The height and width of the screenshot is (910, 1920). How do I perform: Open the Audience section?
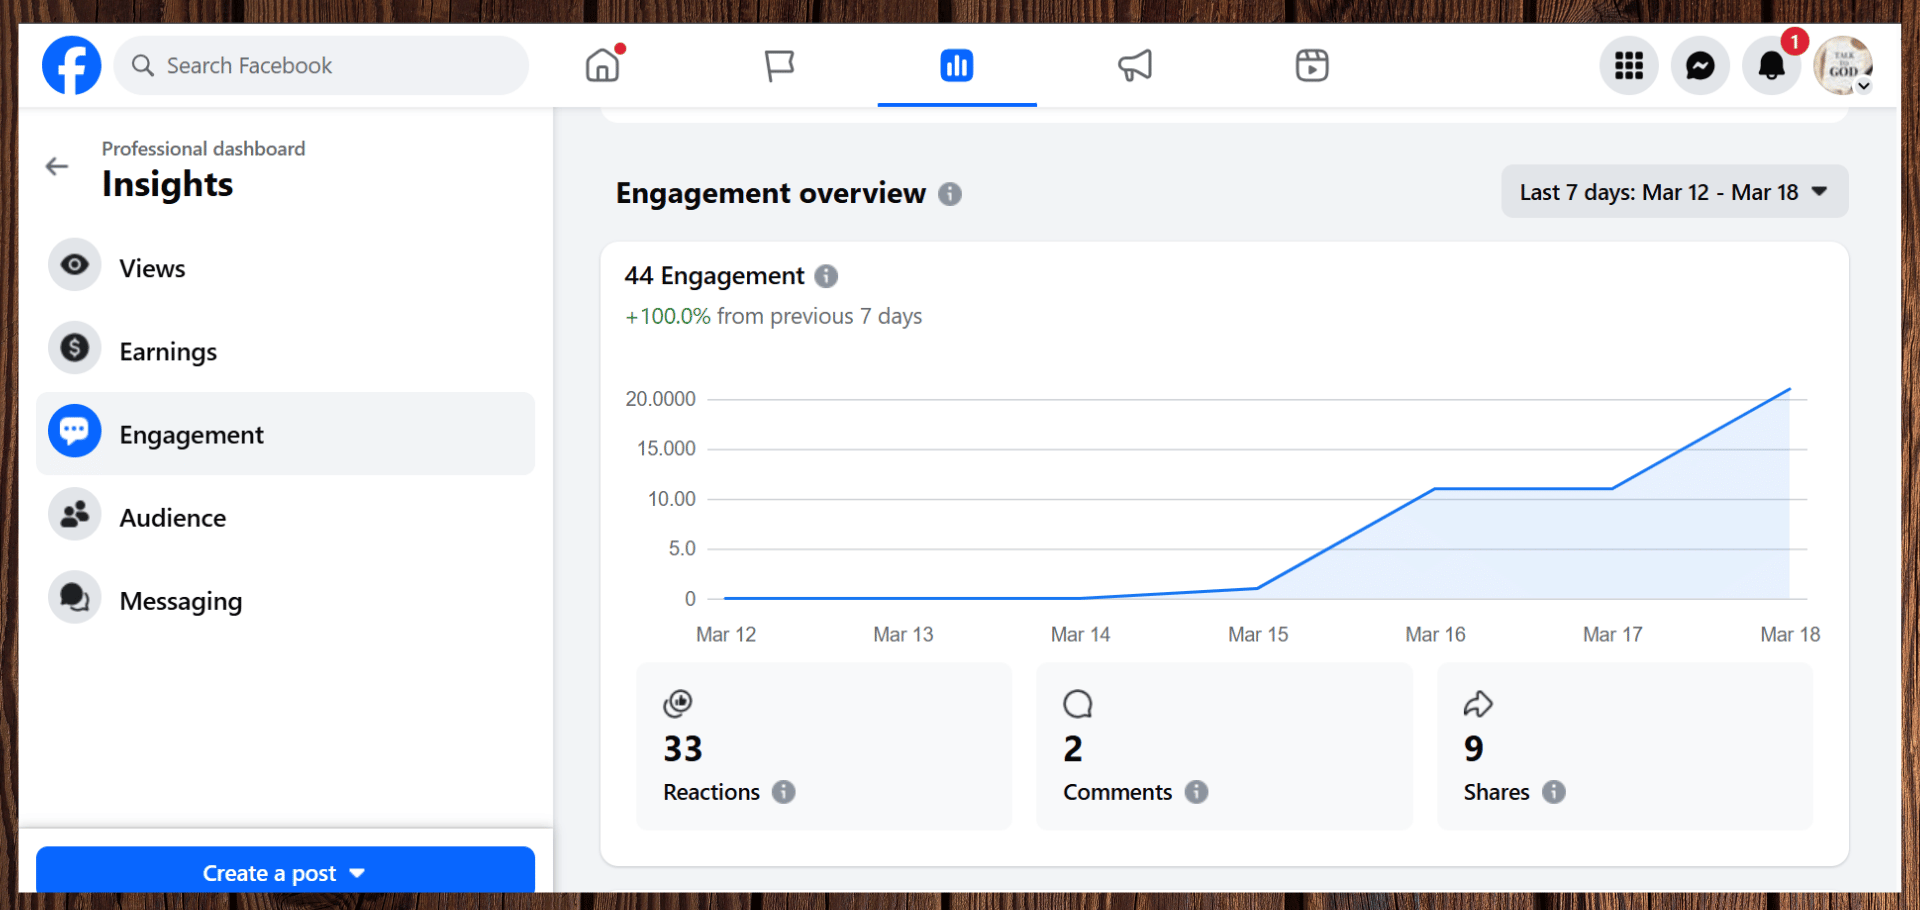click(x=286, y=517)
